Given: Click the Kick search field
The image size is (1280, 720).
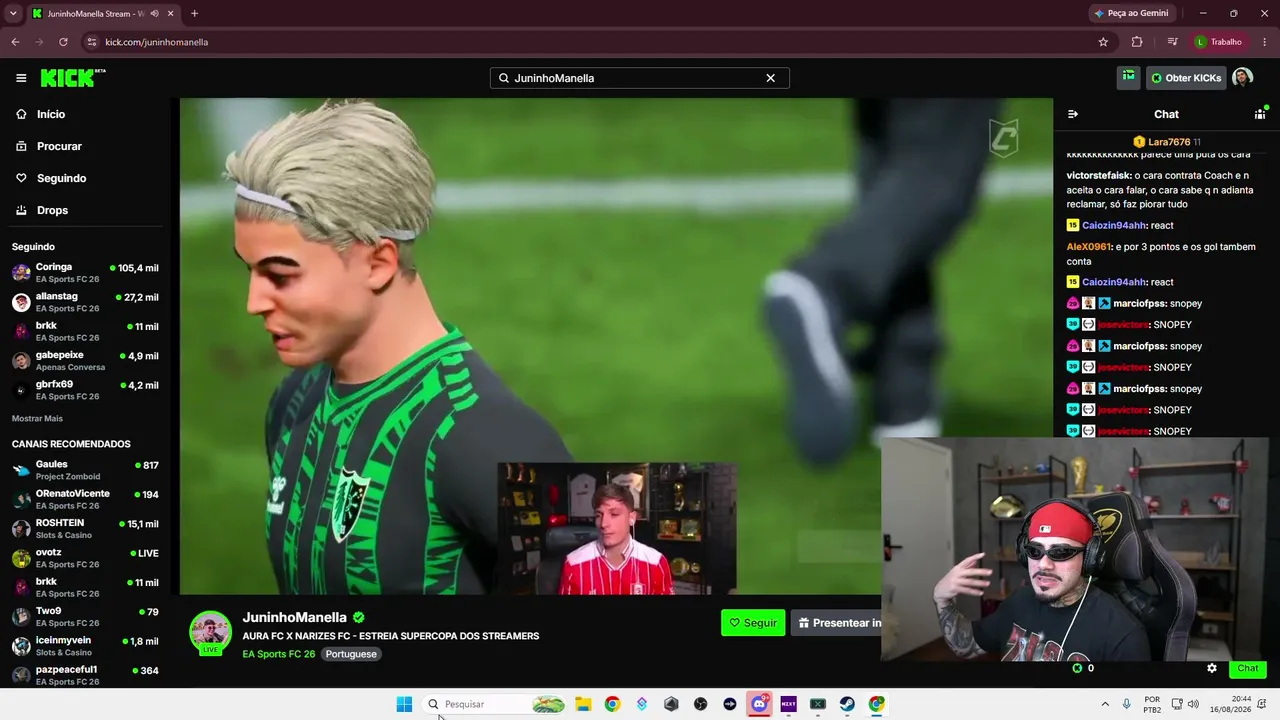Looking at the screenshot, I should pos(639,78).
